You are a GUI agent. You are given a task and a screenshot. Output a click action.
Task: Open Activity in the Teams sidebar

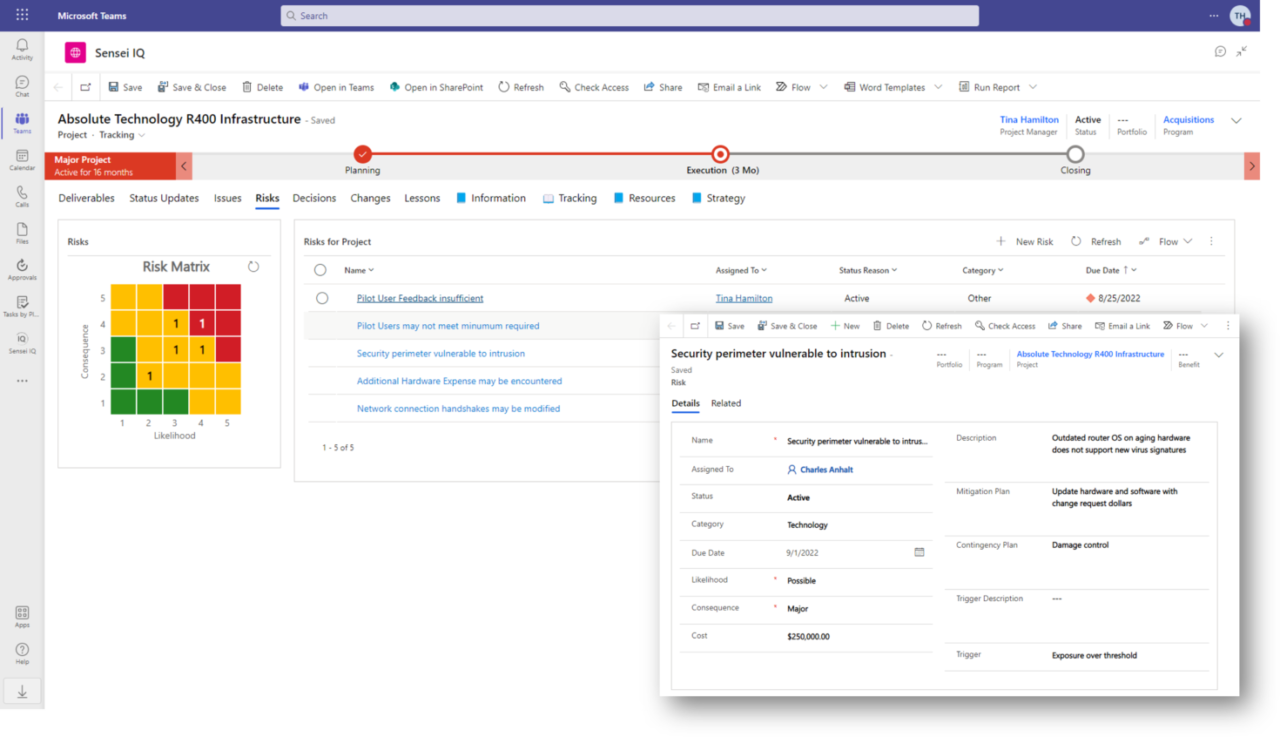point(22,50)
